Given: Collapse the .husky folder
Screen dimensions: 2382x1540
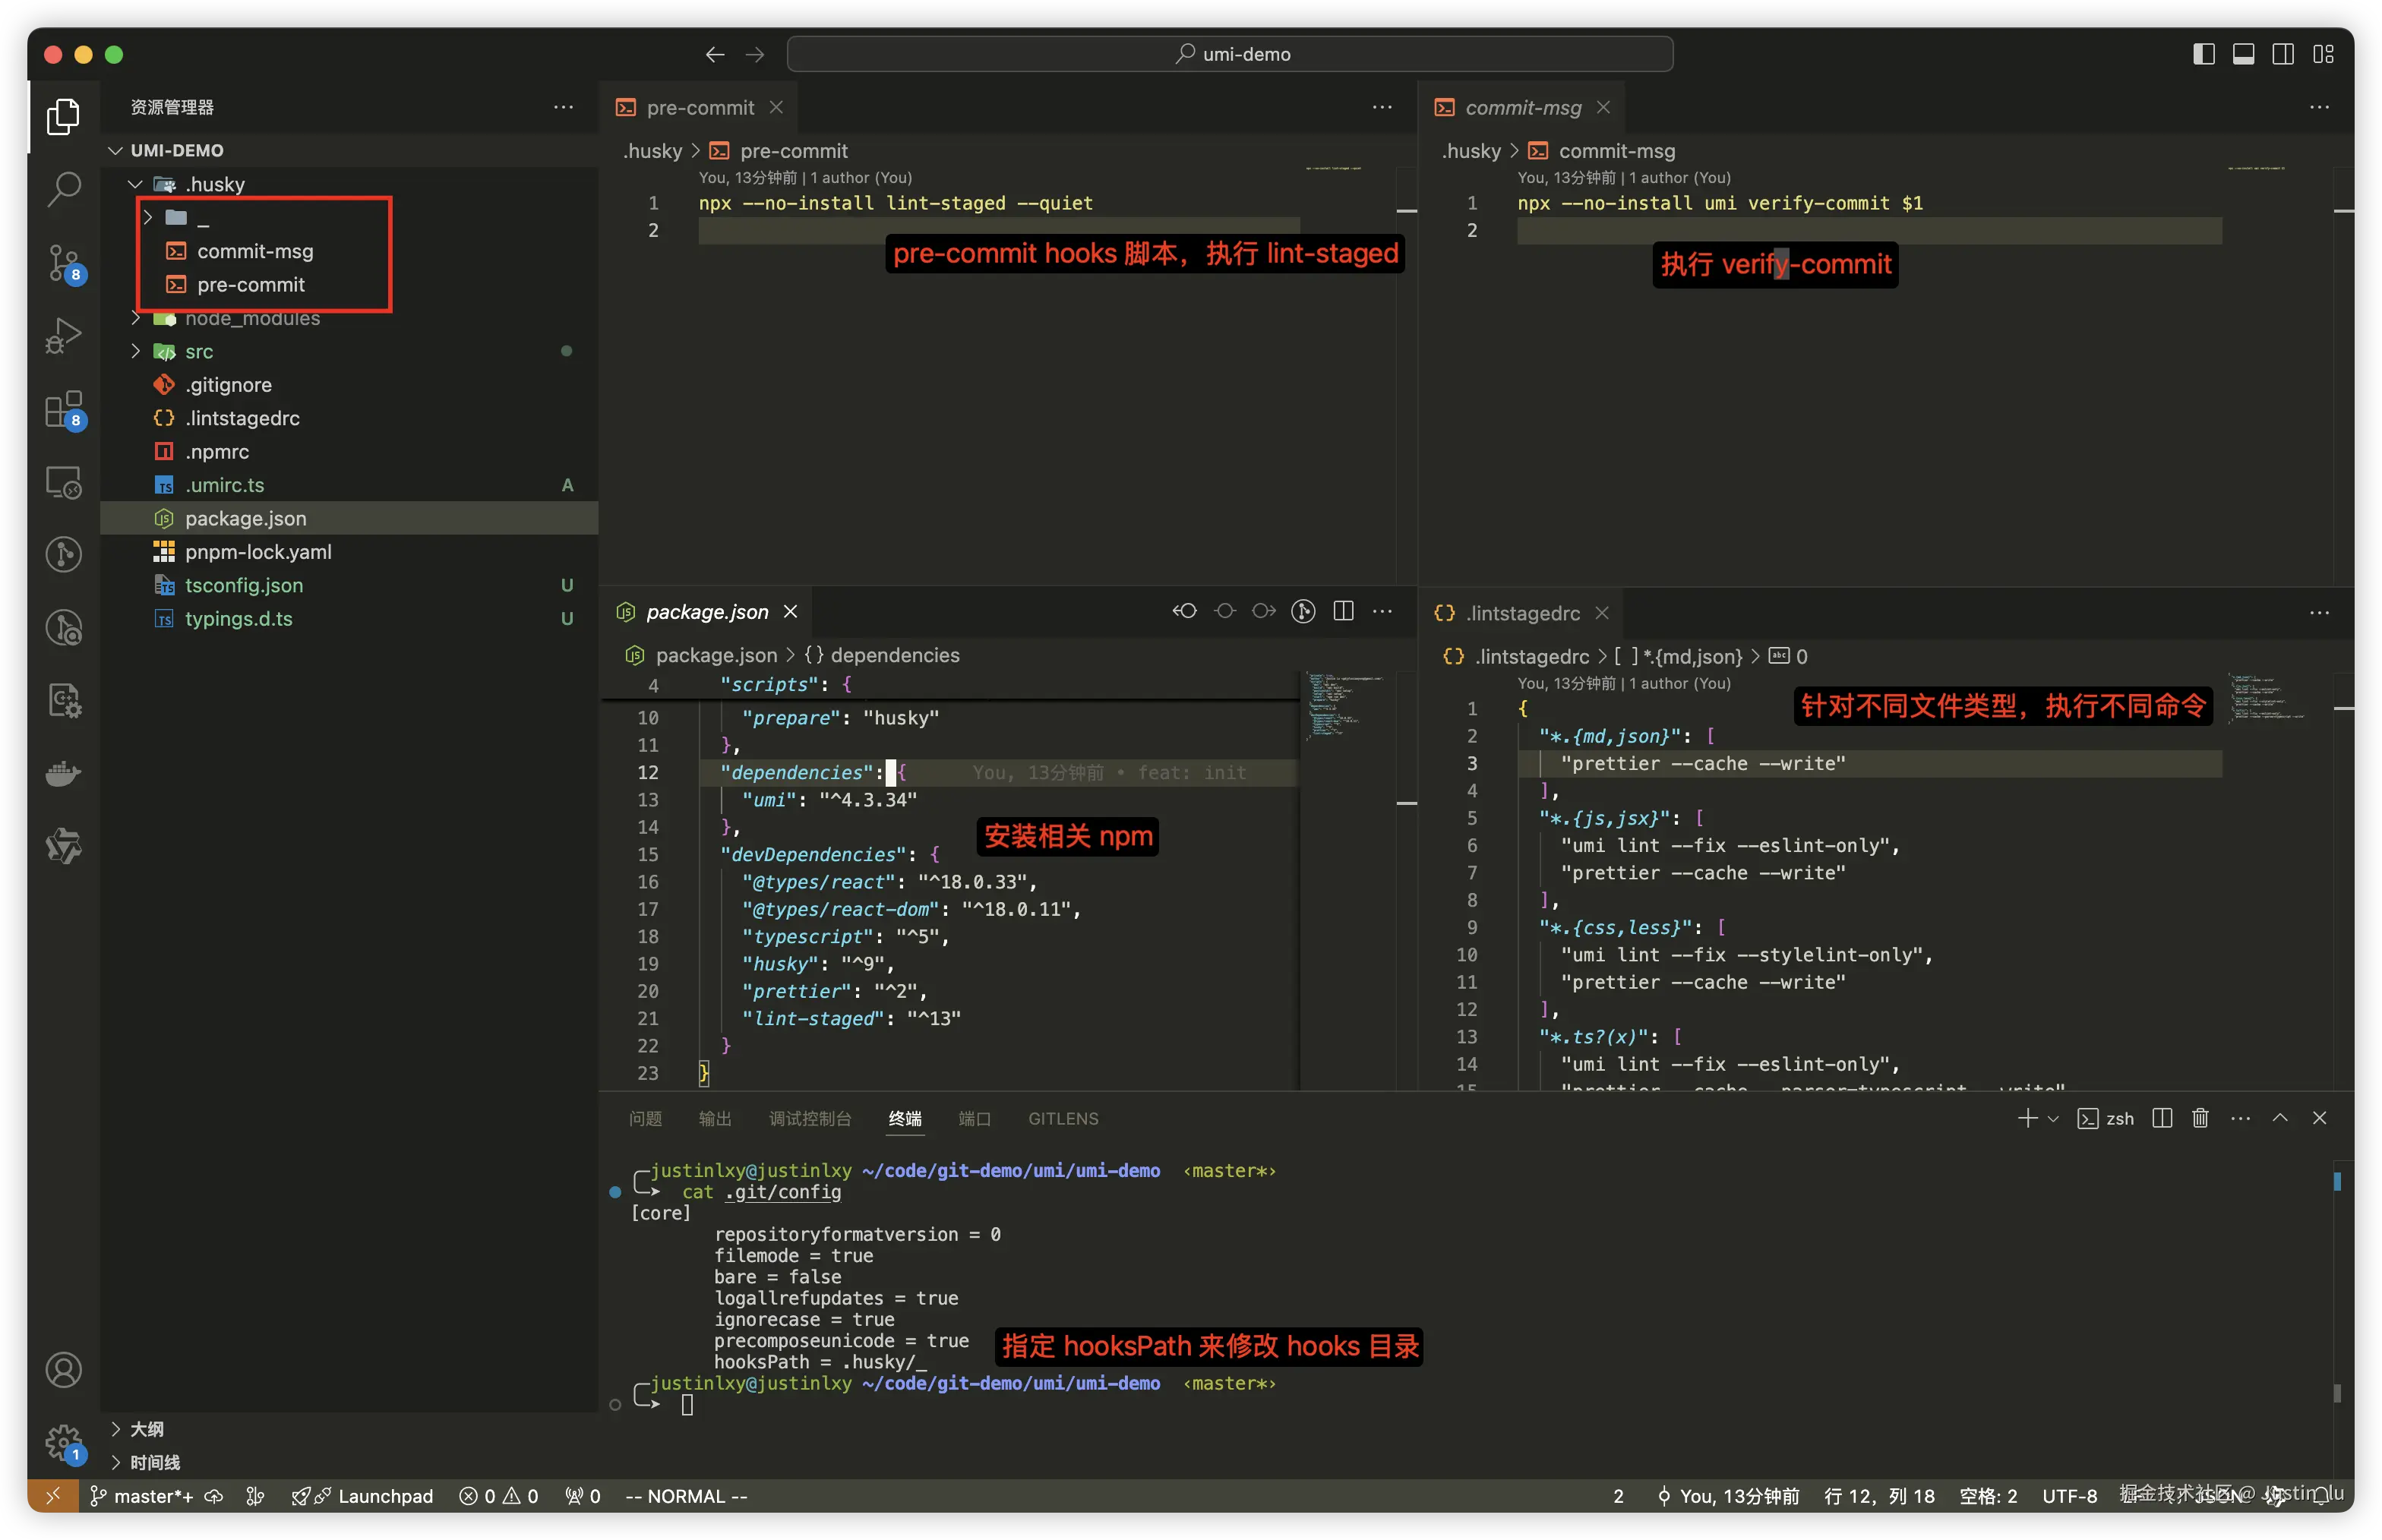Looking at the screenshot, I should pos(214,184).
